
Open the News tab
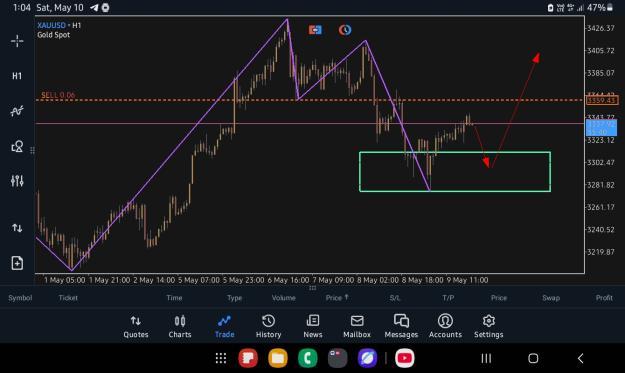[313, 326]
